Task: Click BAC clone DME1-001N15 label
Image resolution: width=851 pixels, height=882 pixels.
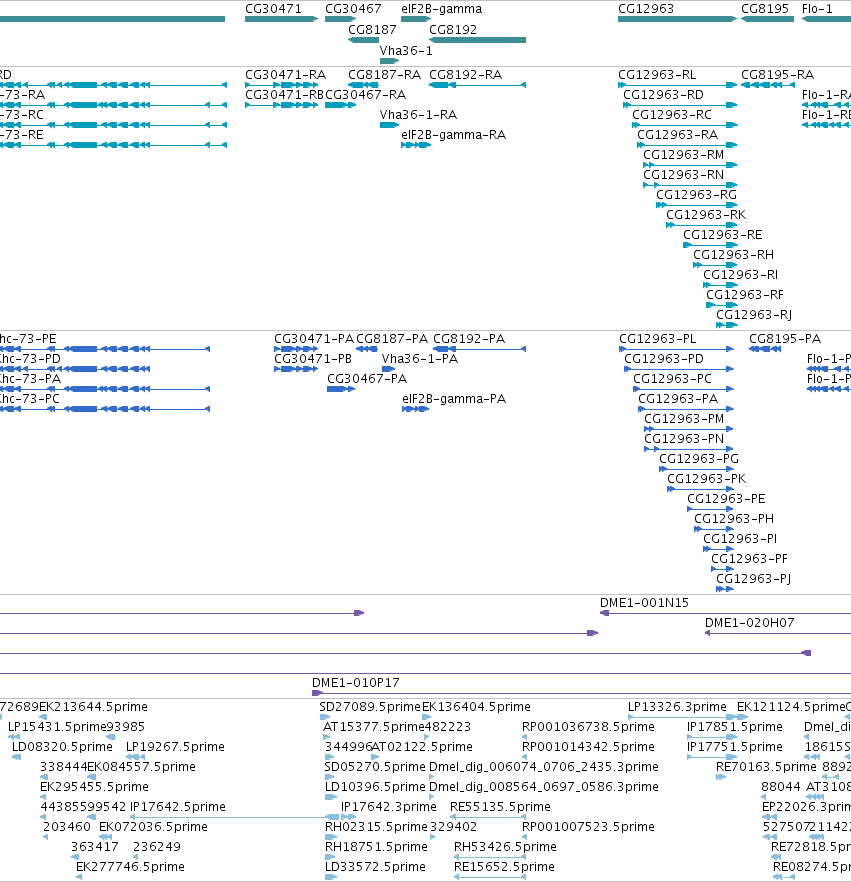Action: pos(644,603)
